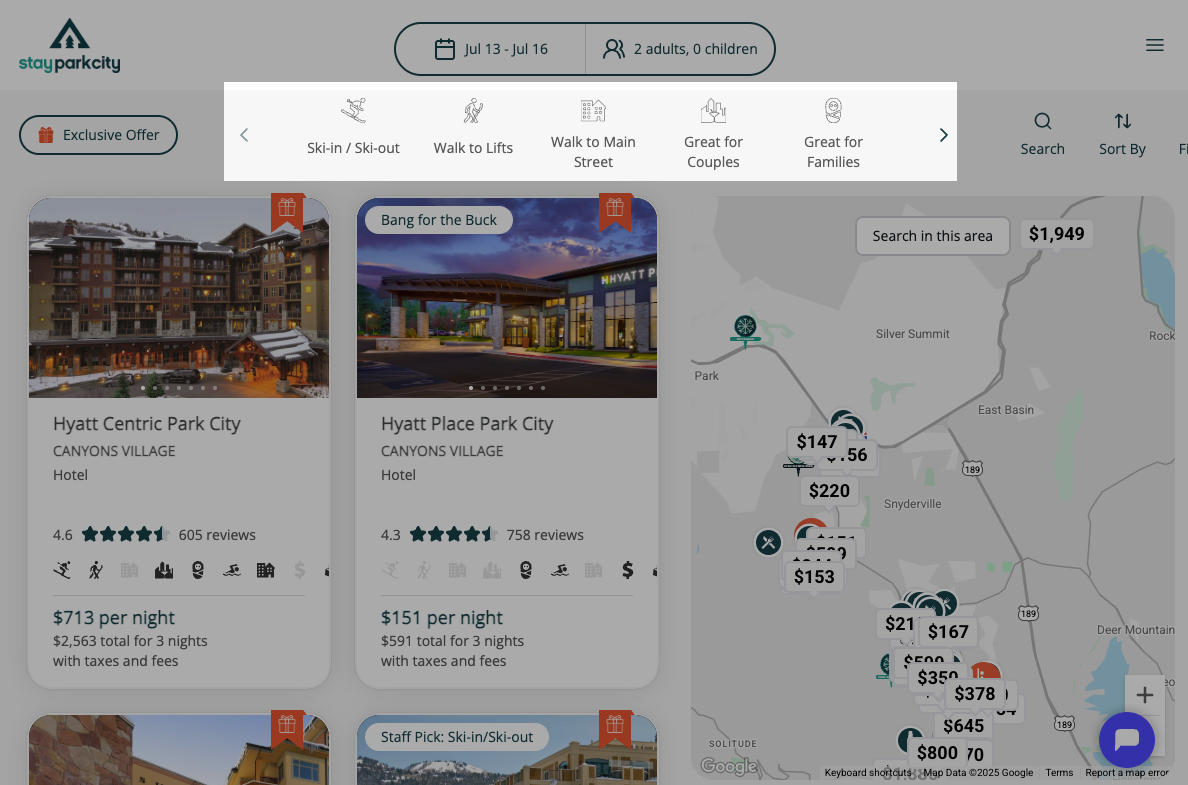Zoom in the map with plus button
1188x785 pixels.
tap(1145, 695)
